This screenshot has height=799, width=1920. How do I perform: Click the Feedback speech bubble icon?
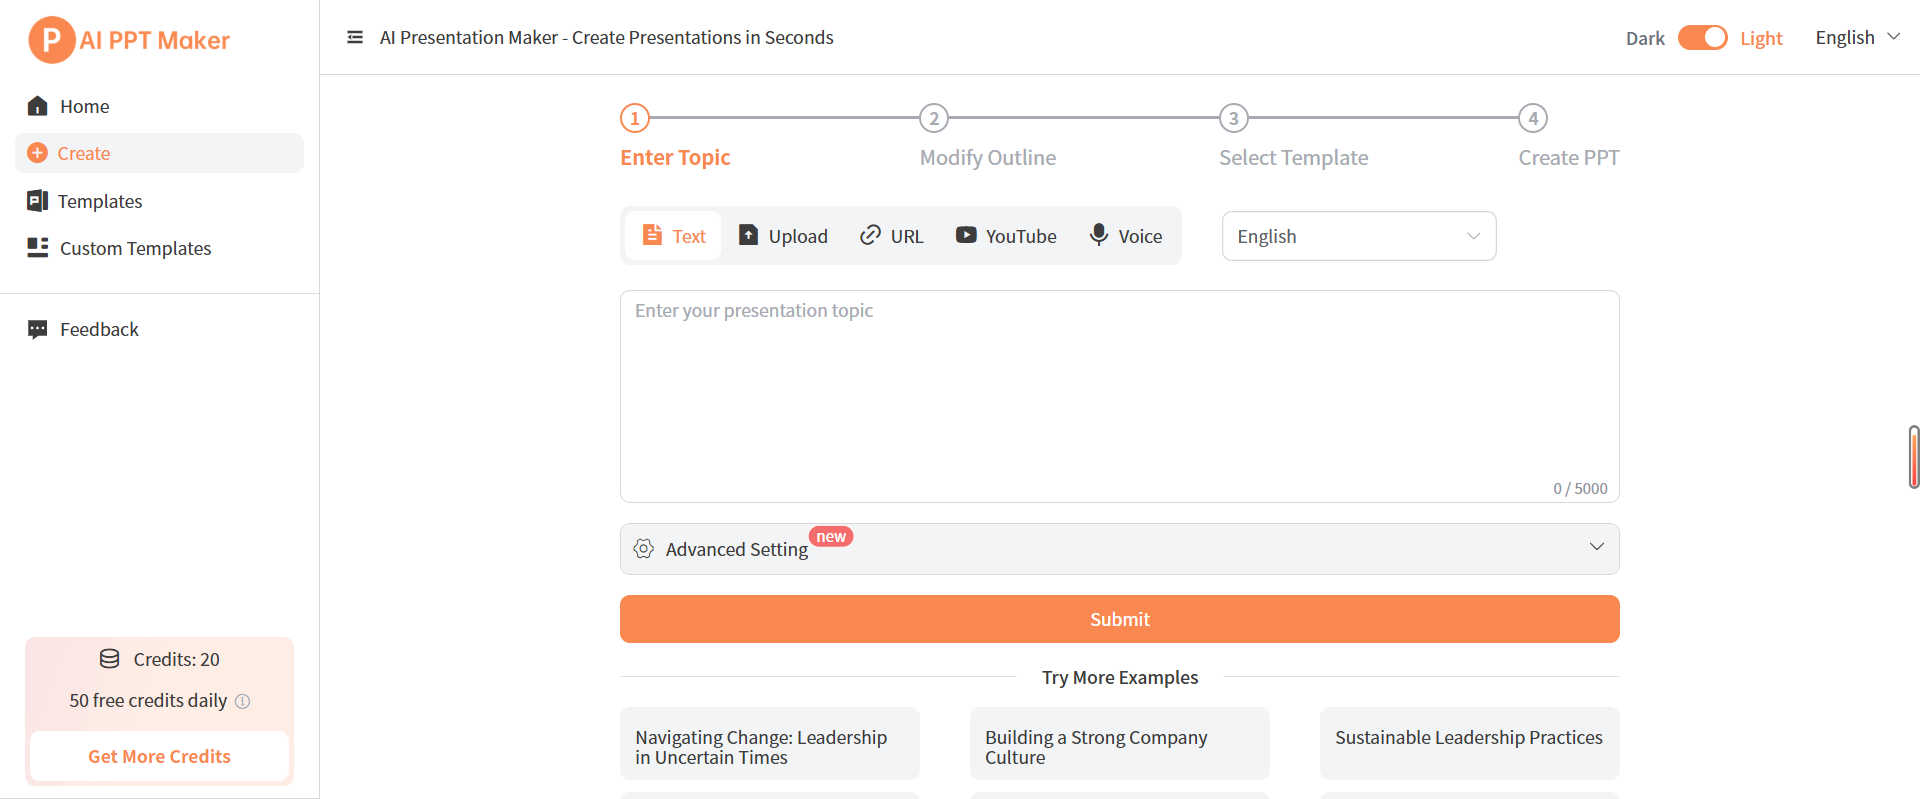[38, 329]
